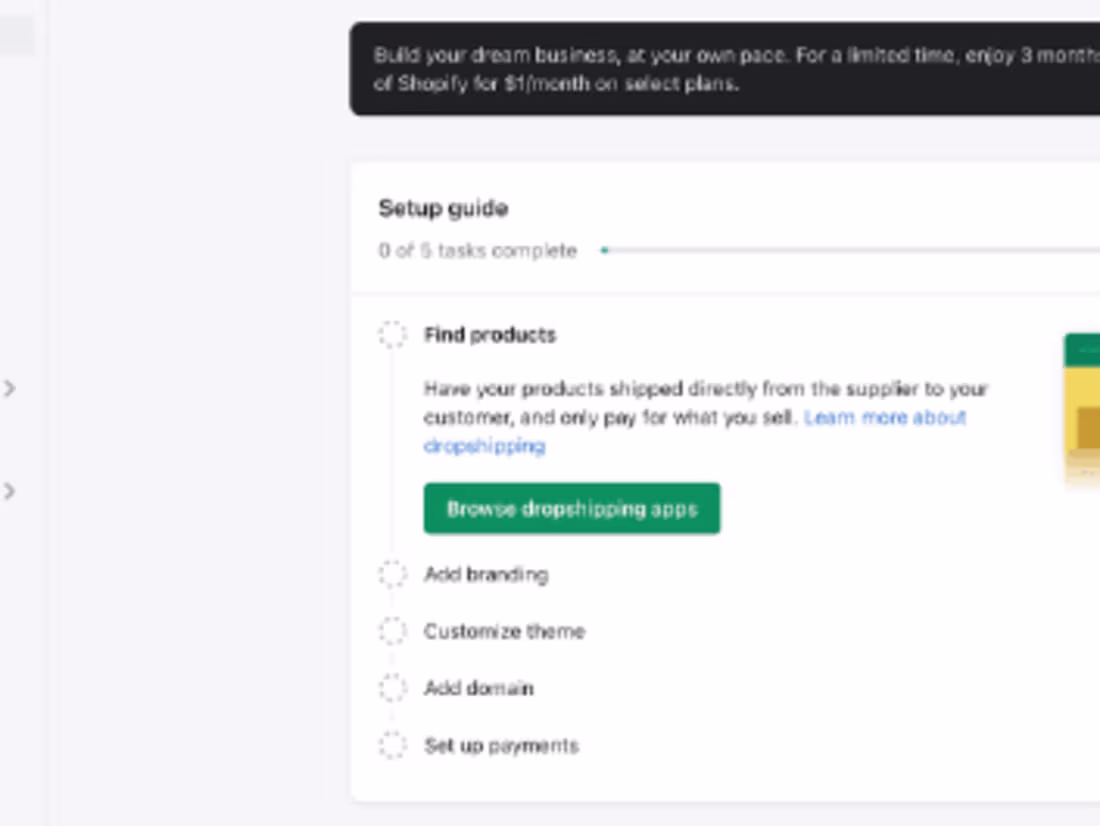Click the 0 of 5 tasks complete label
Image resolution: width=1100 pixels, height=826 pixels.
(476, 251)
